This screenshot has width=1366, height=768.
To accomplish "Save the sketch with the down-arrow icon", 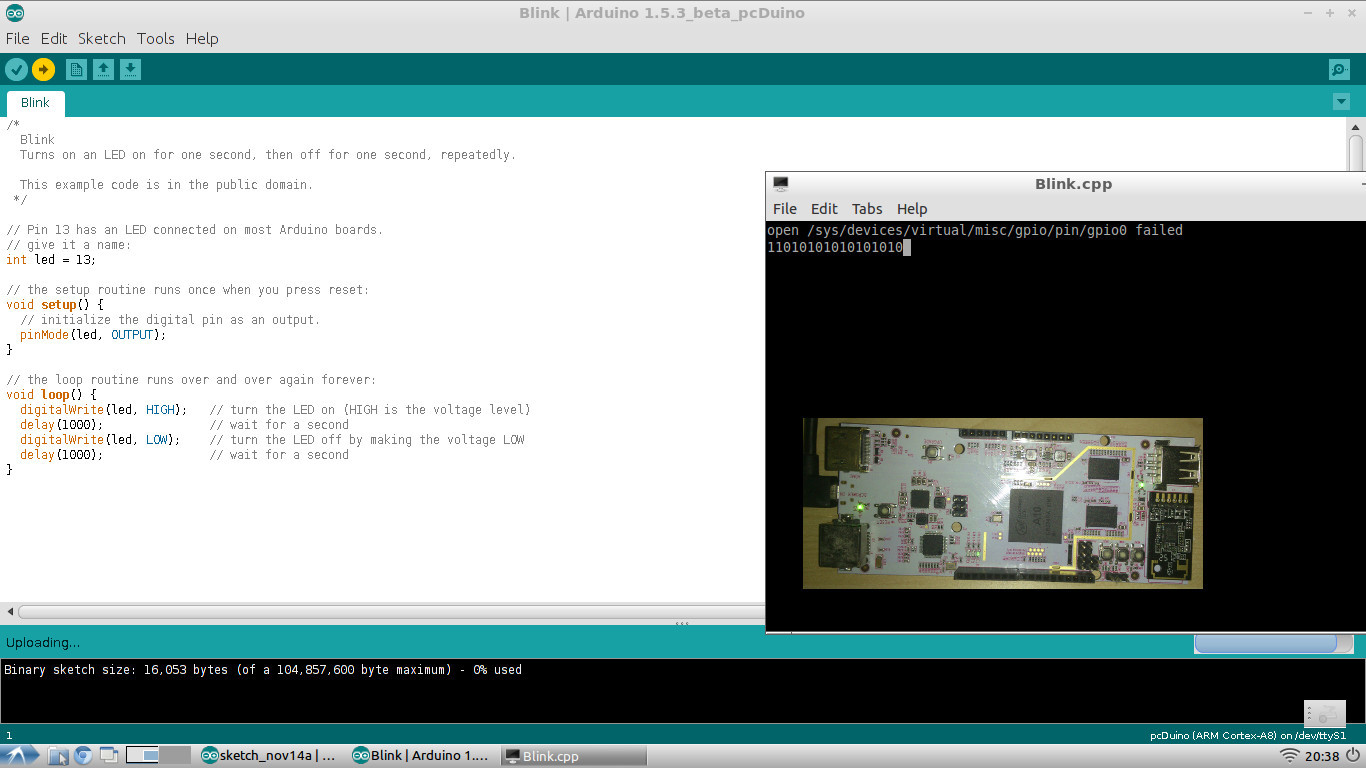I will 130,69.
